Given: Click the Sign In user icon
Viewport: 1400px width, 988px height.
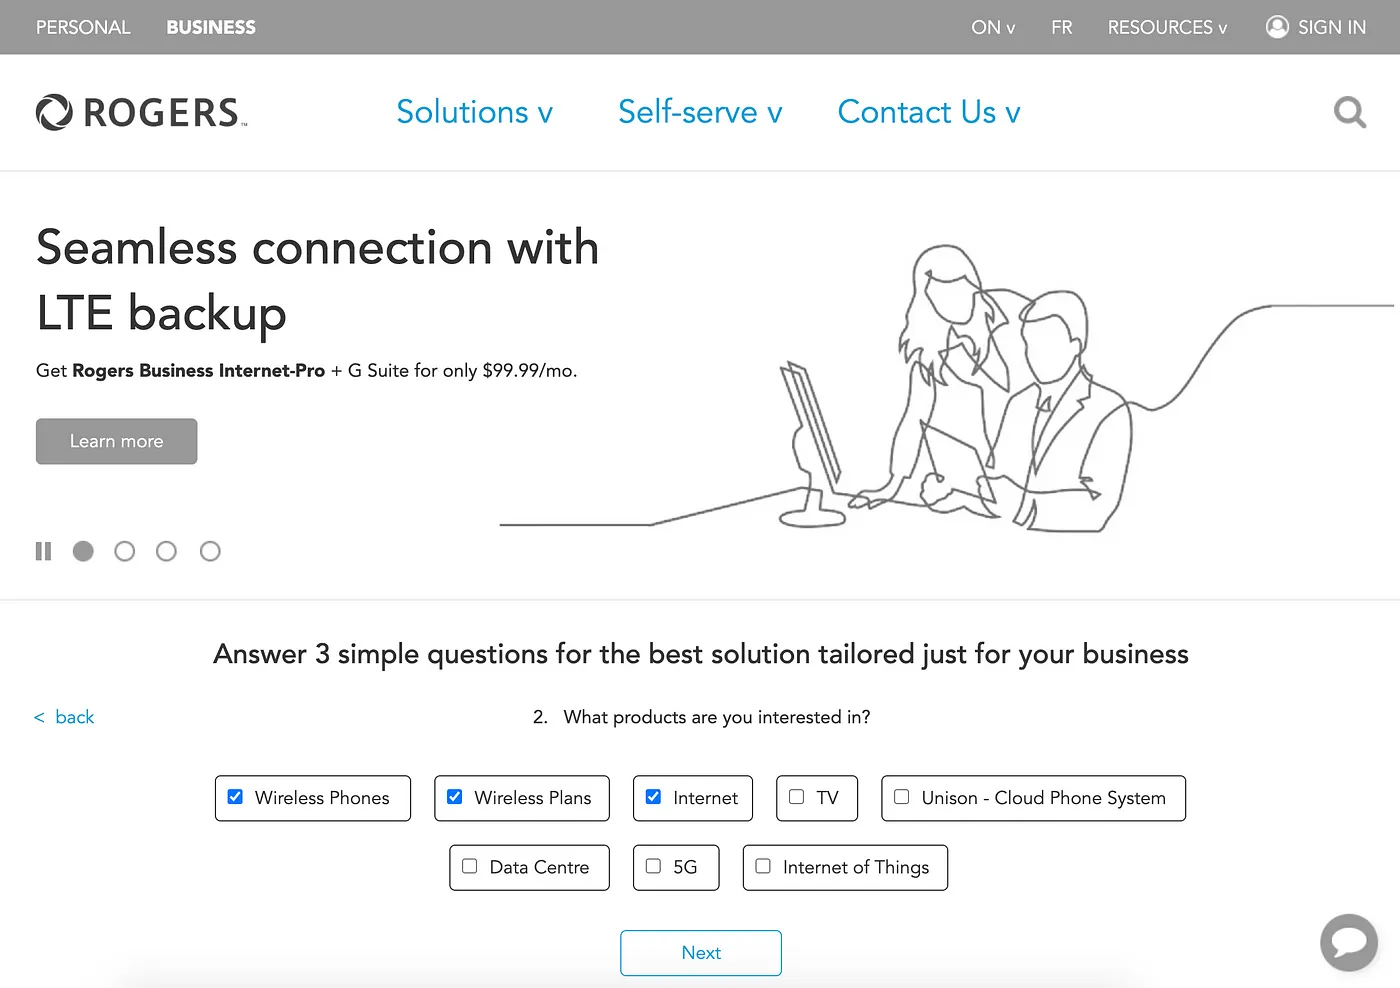Looking at the screenshot, I should [1277, 27].
